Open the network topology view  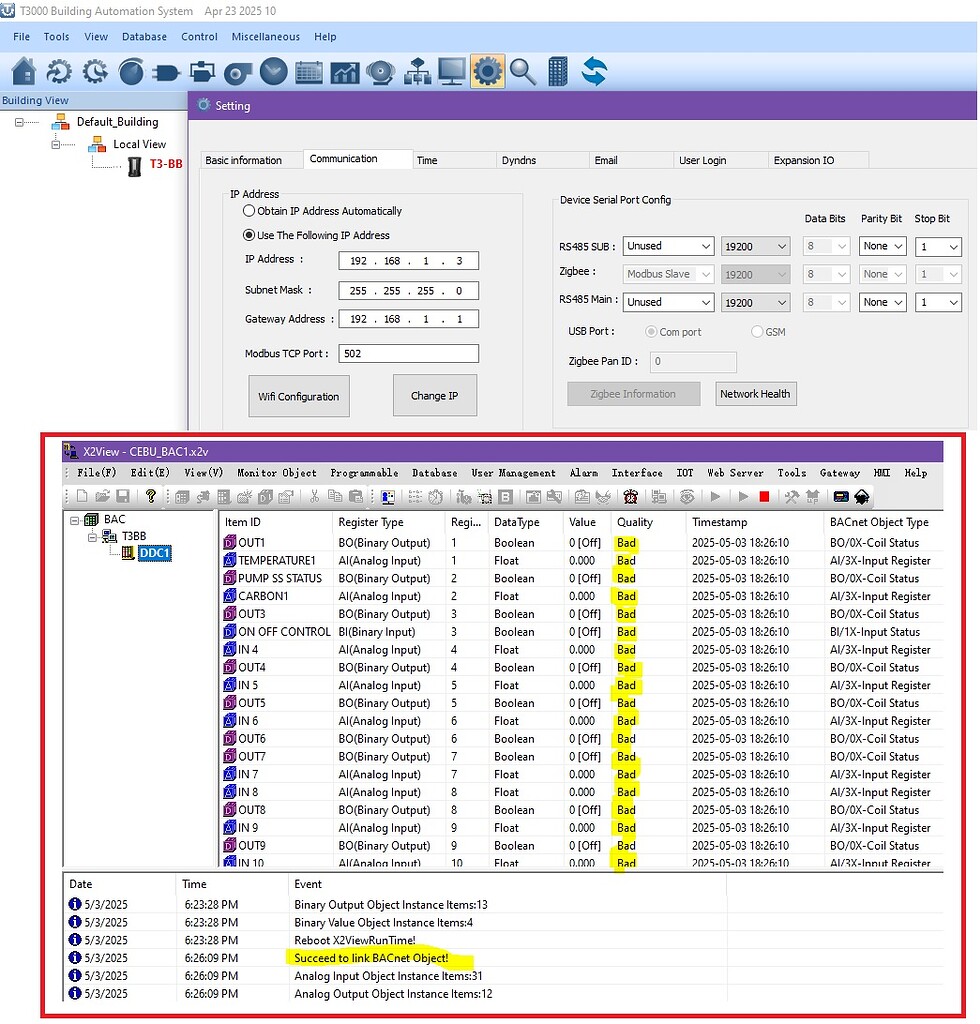pyautogui.click(x=417, y=71)
